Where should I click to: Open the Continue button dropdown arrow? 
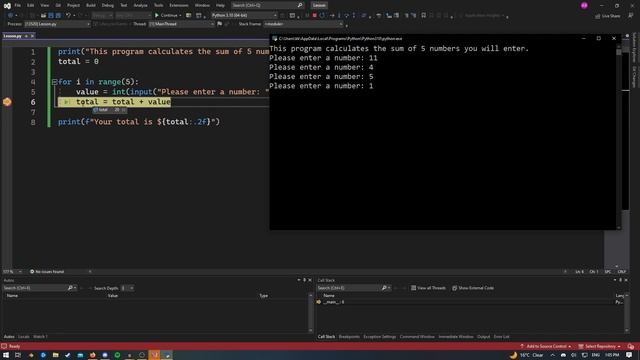pyautogui.click(x=180, y=16)
